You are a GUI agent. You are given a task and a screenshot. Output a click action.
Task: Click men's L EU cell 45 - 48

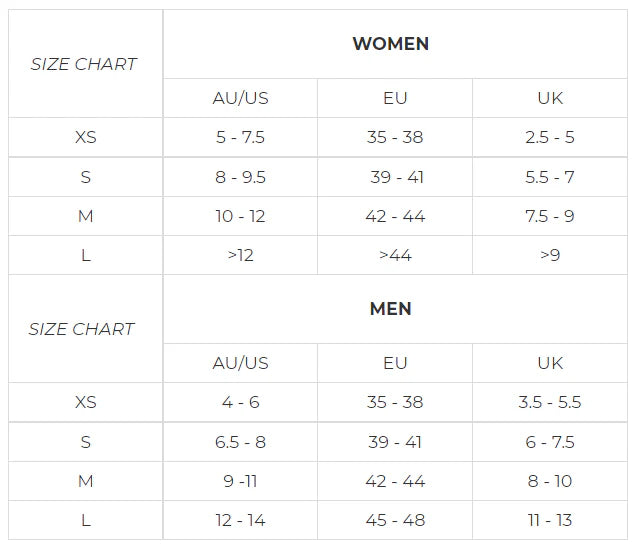[x=395, y=520]
